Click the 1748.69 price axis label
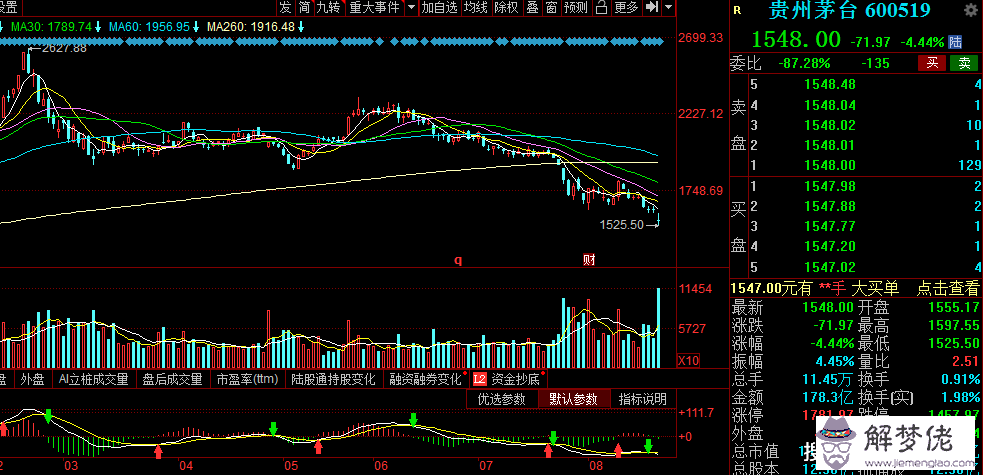This screenshot has height=475, width=983. [x=701, y=190]
